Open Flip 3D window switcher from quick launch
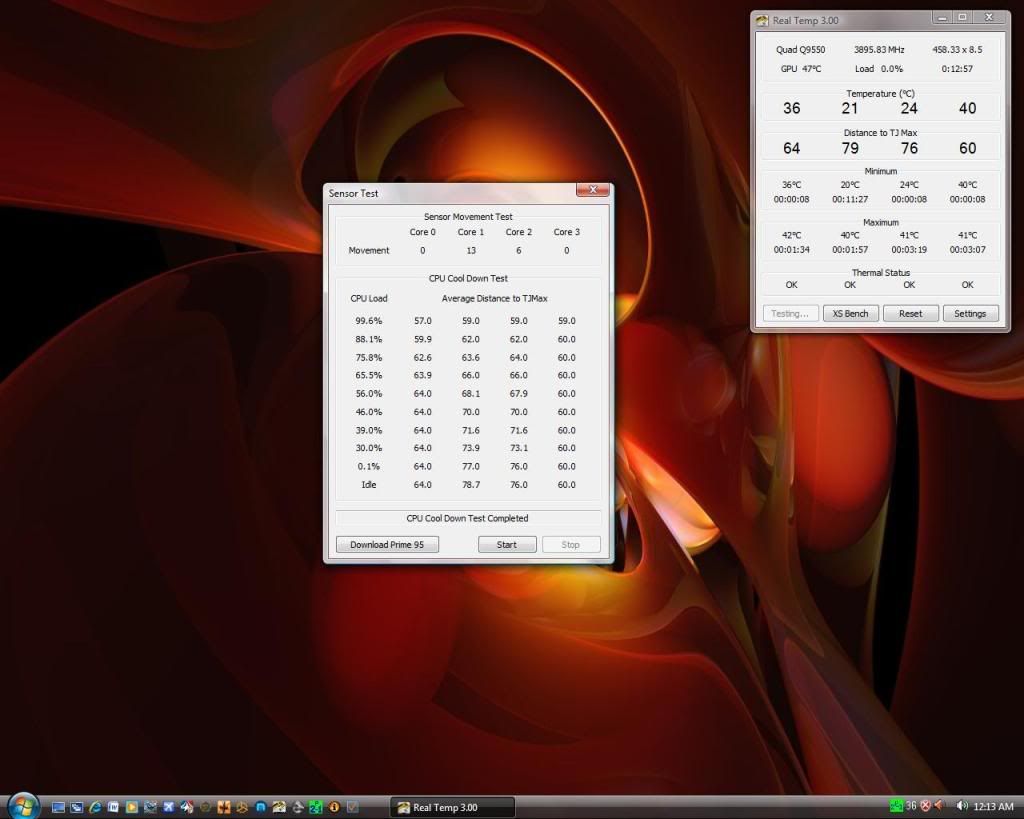The image size is (1024, 819). [x=77, y=806]
